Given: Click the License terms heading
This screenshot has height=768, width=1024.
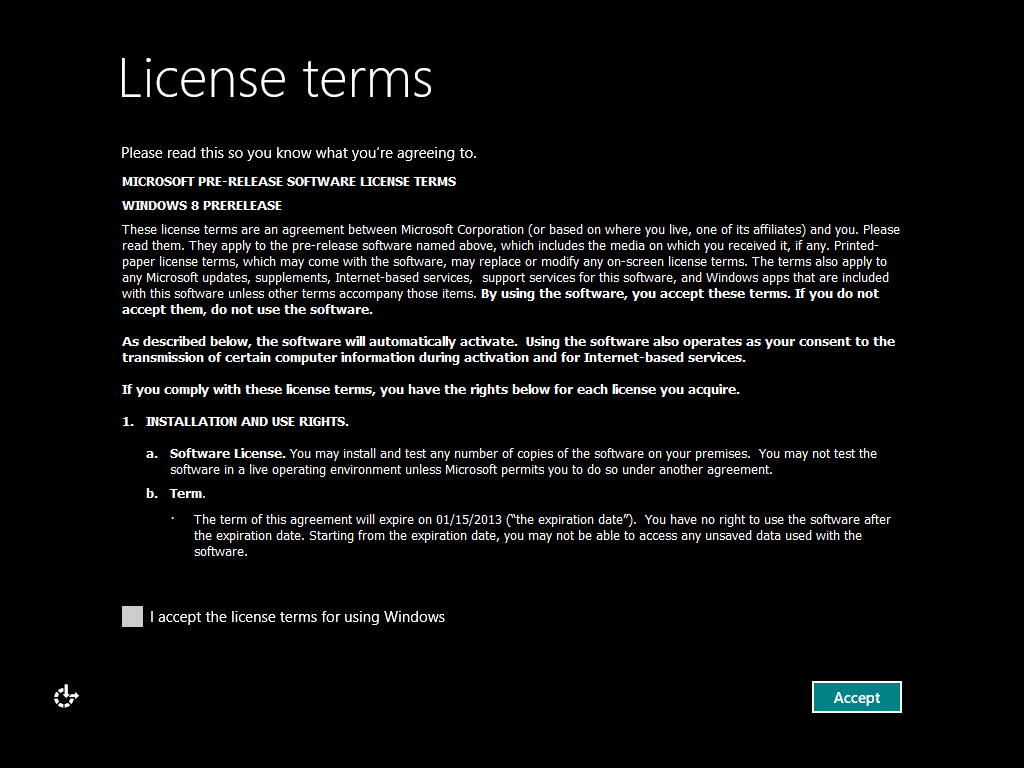Looking at the screenshot, I should [276, 79].
